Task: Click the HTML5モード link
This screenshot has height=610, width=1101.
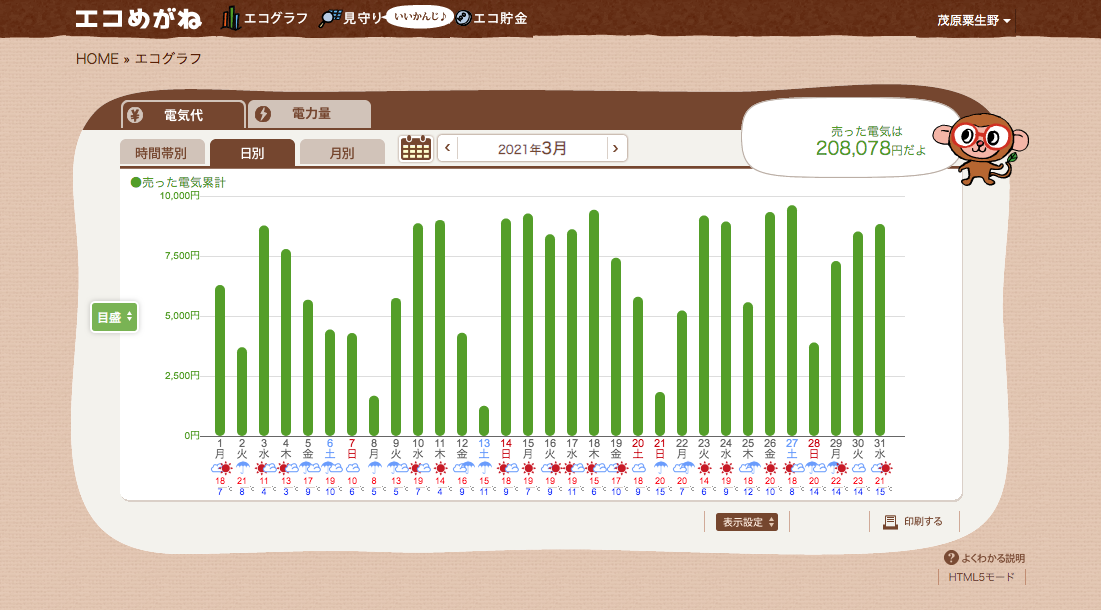Action: point(982,577)
